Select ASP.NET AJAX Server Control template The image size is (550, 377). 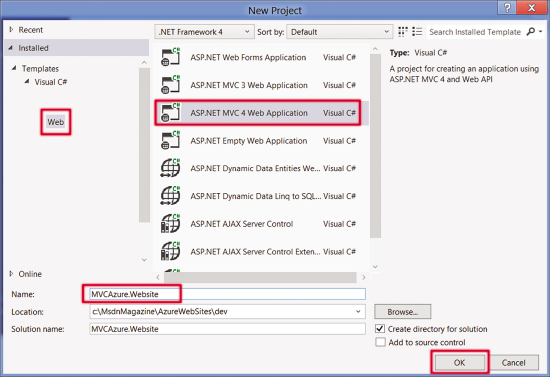(x=262, y=223)
